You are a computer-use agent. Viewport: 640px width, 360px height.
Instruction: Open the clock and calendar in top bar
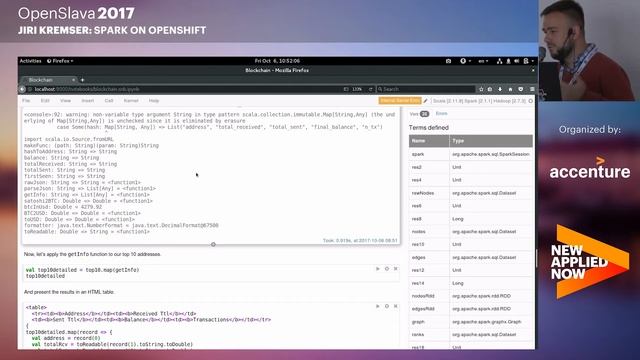pos(277,61)
